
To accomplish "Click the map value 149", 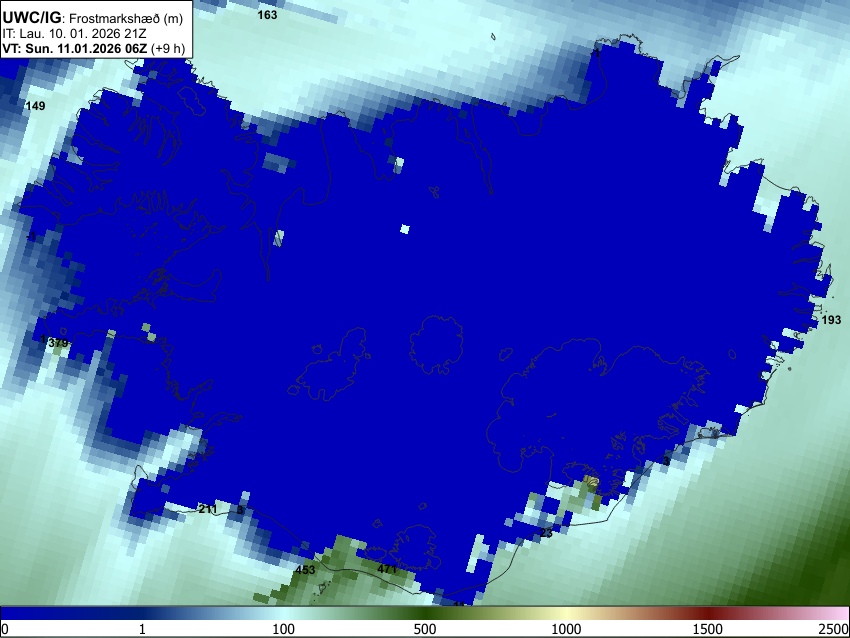I will pos(35,106).
